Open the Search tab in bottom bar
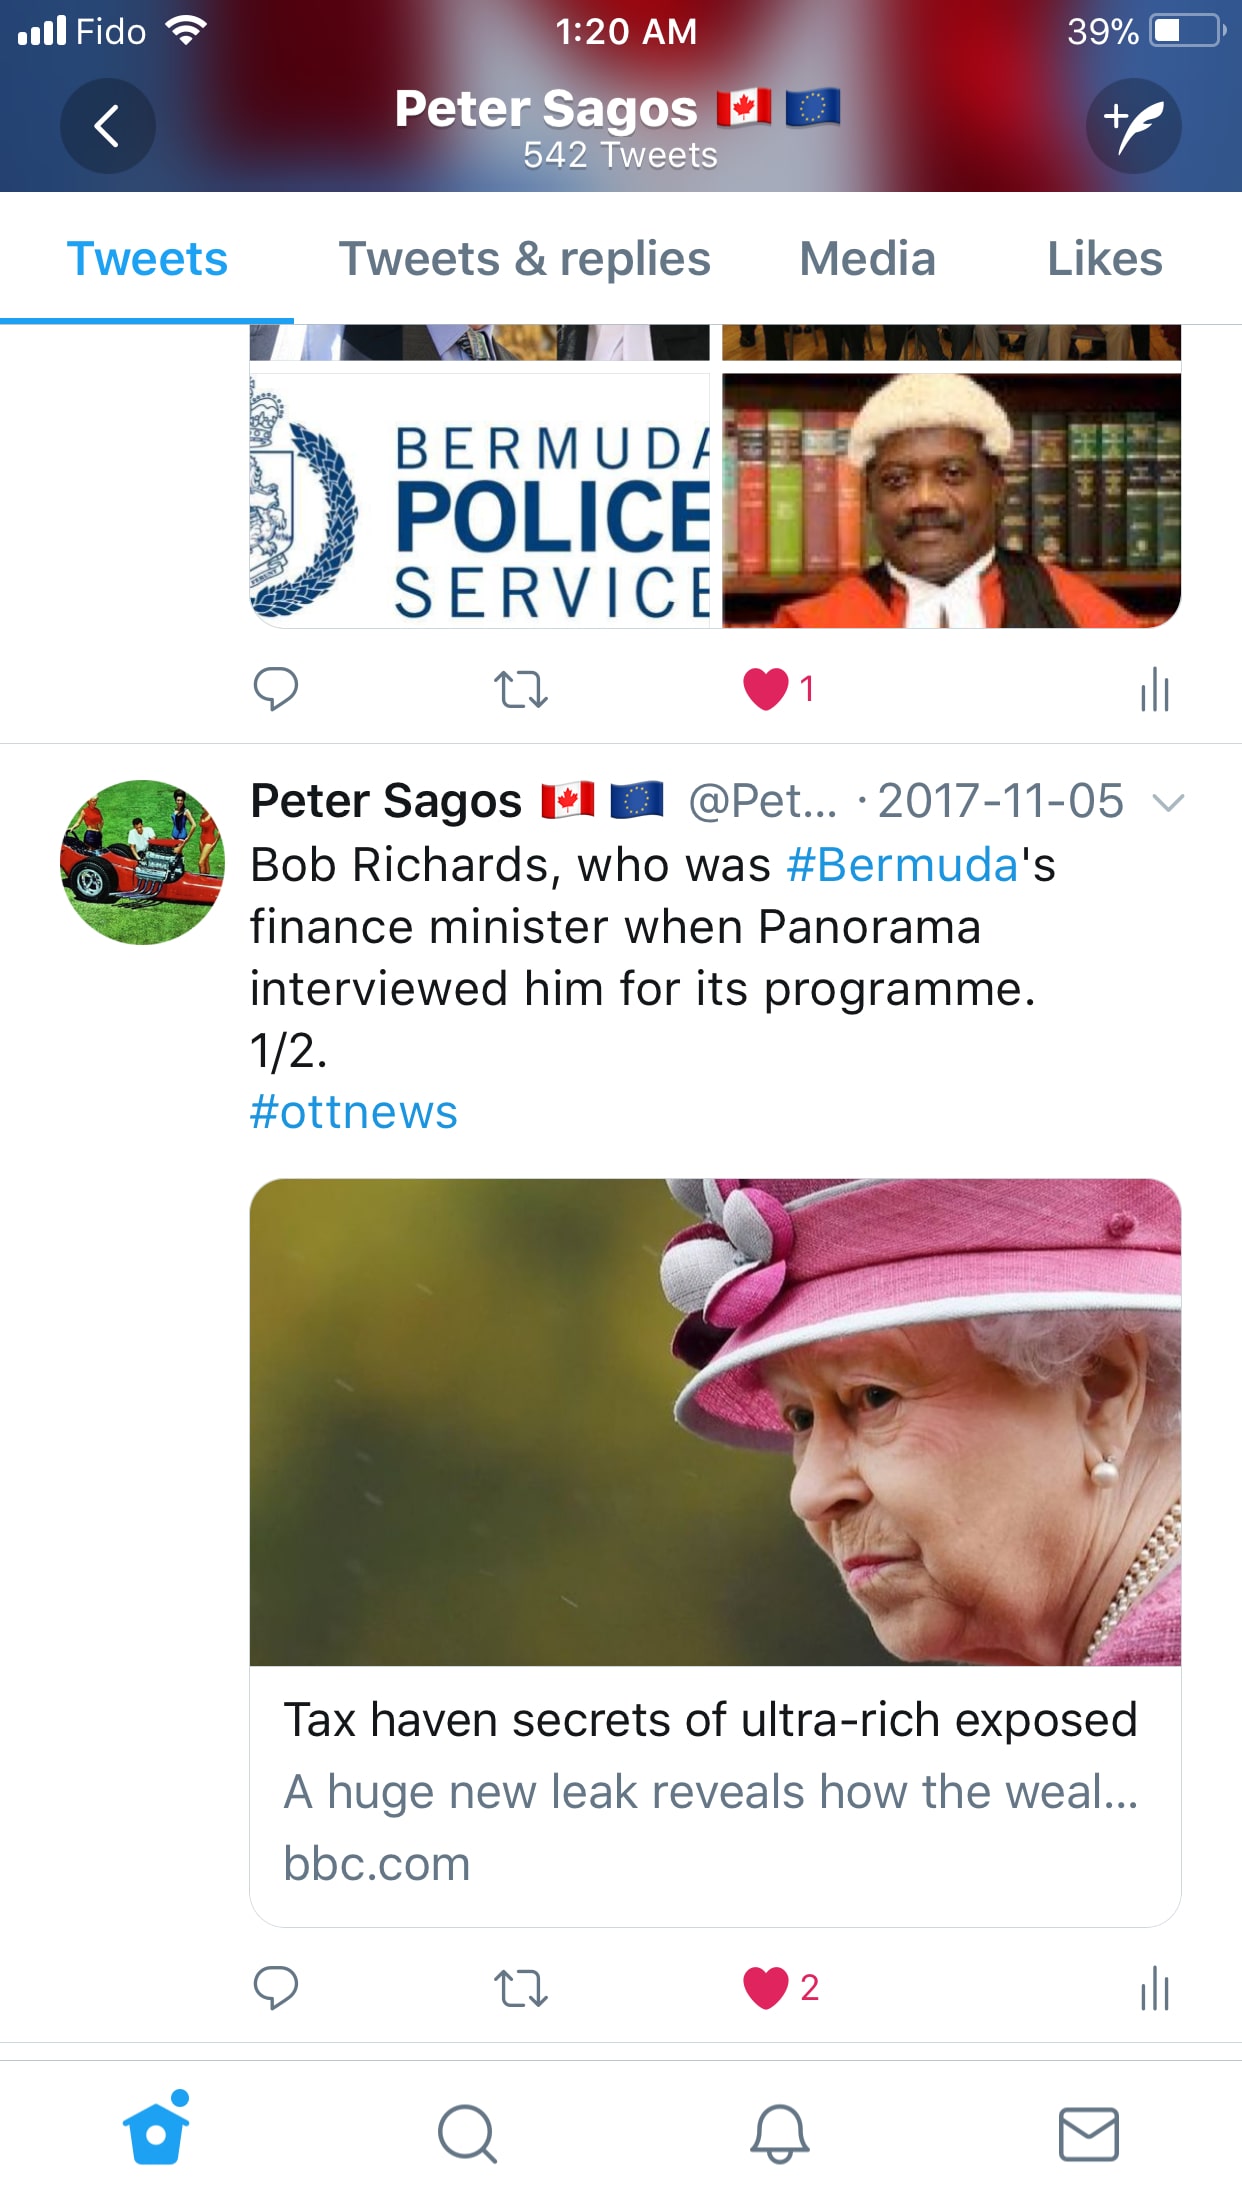The image size is (1242, 2208). click(x=467, y=2134)
